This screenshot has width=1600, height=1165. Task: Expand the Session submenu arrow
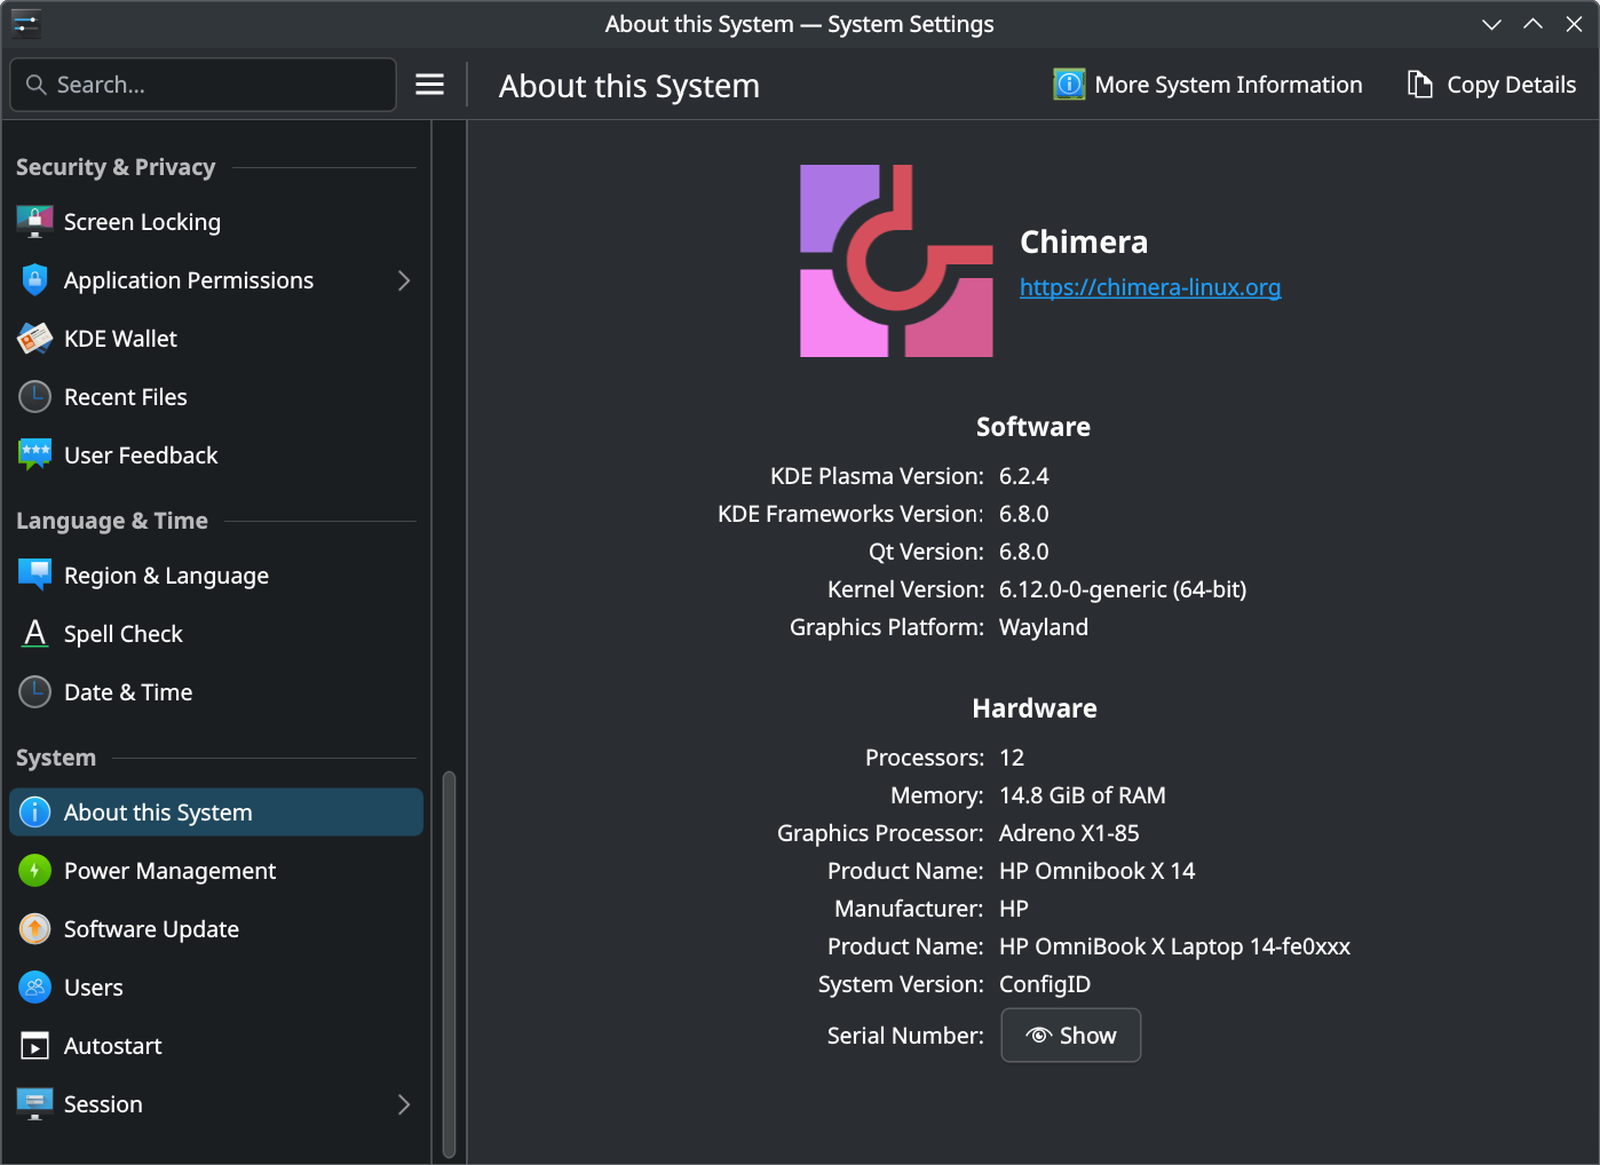point(404,1105)
